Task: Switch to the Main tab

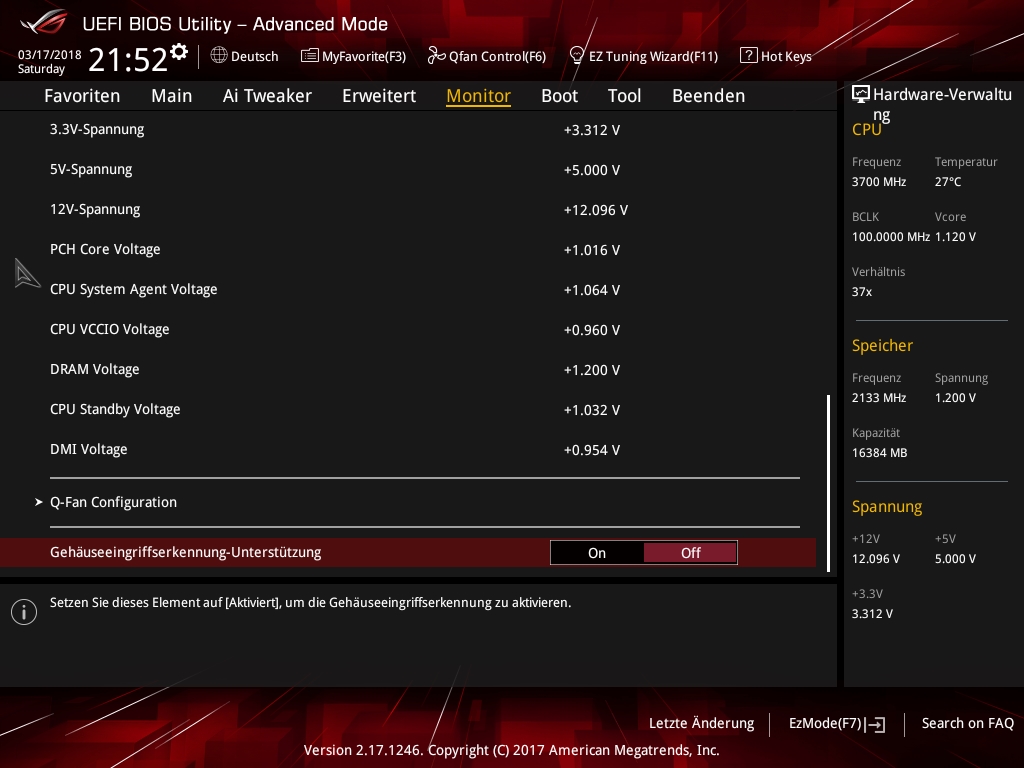Action: [x=172, y=96]
